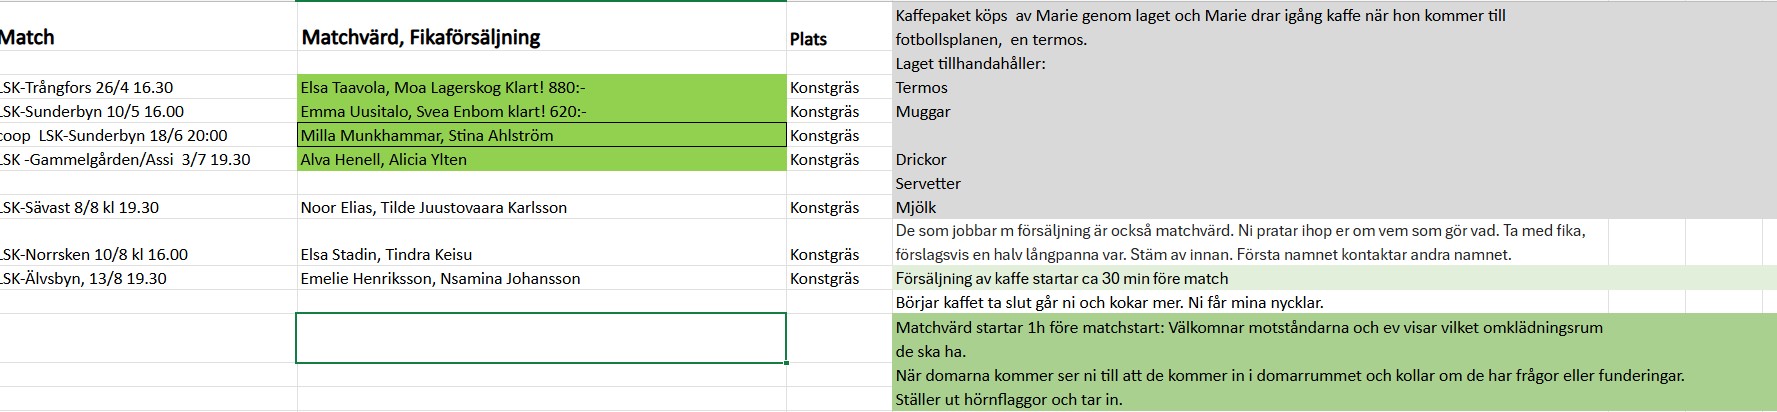Select the coop LSK-Sunderbyn 18/6 20:00 cell
Viewport: 1777px width, 412px height.
pyautogui.click(x=114, y=136)
